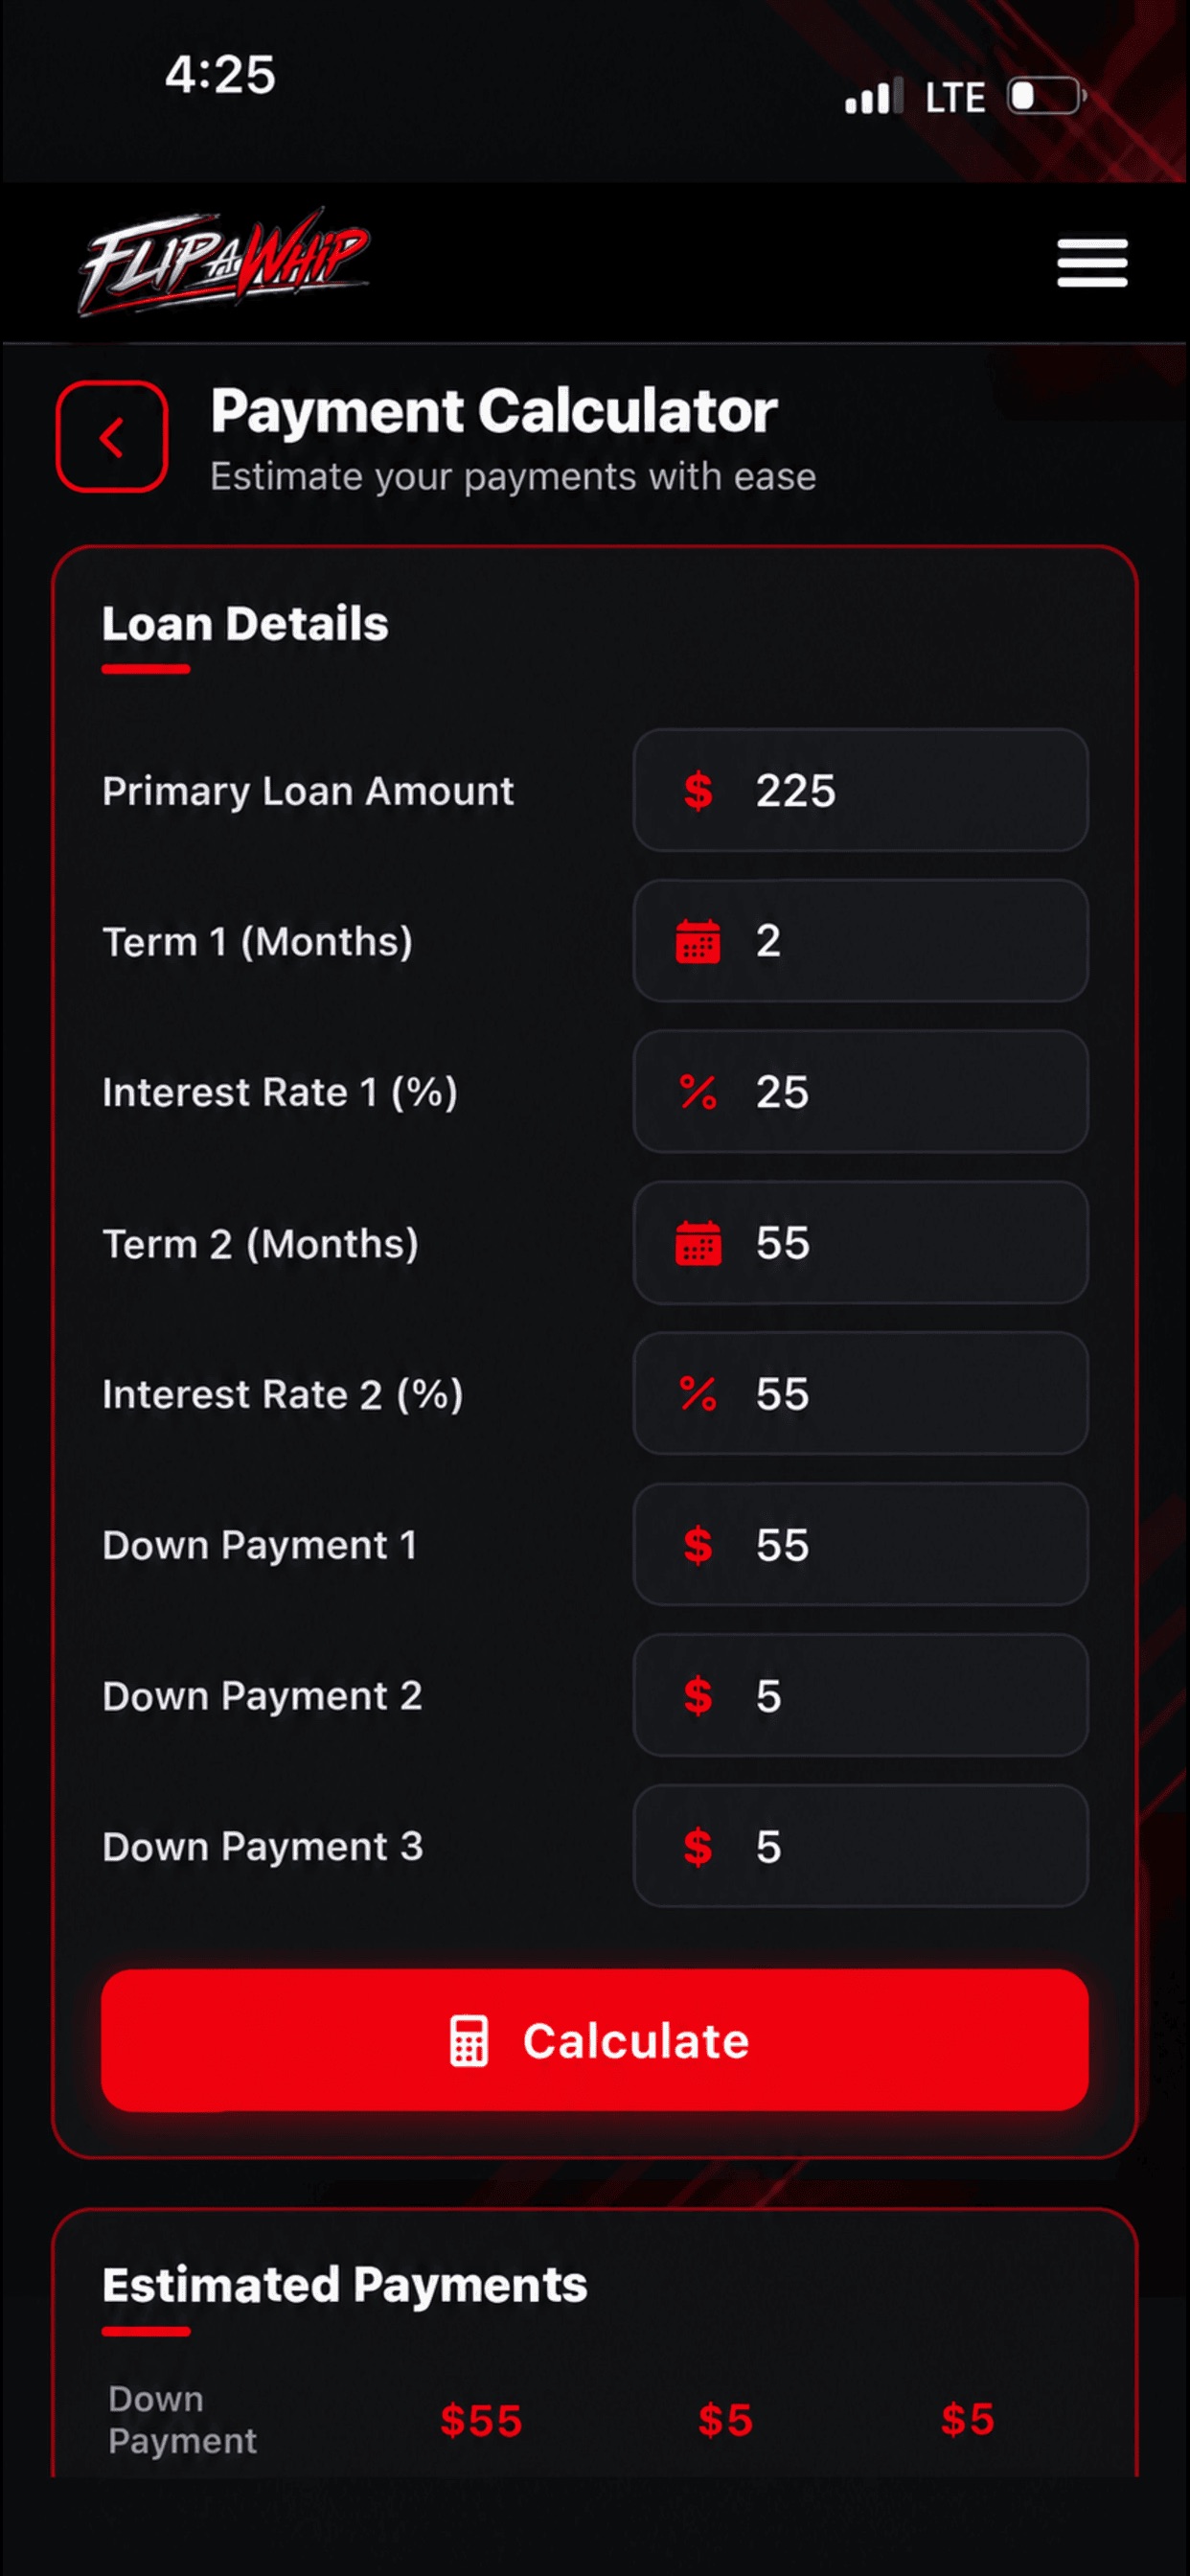Focus the Down Payment 1 field
The width and height of the screenshot is (1190, 2576).
tap(861, 1545)
